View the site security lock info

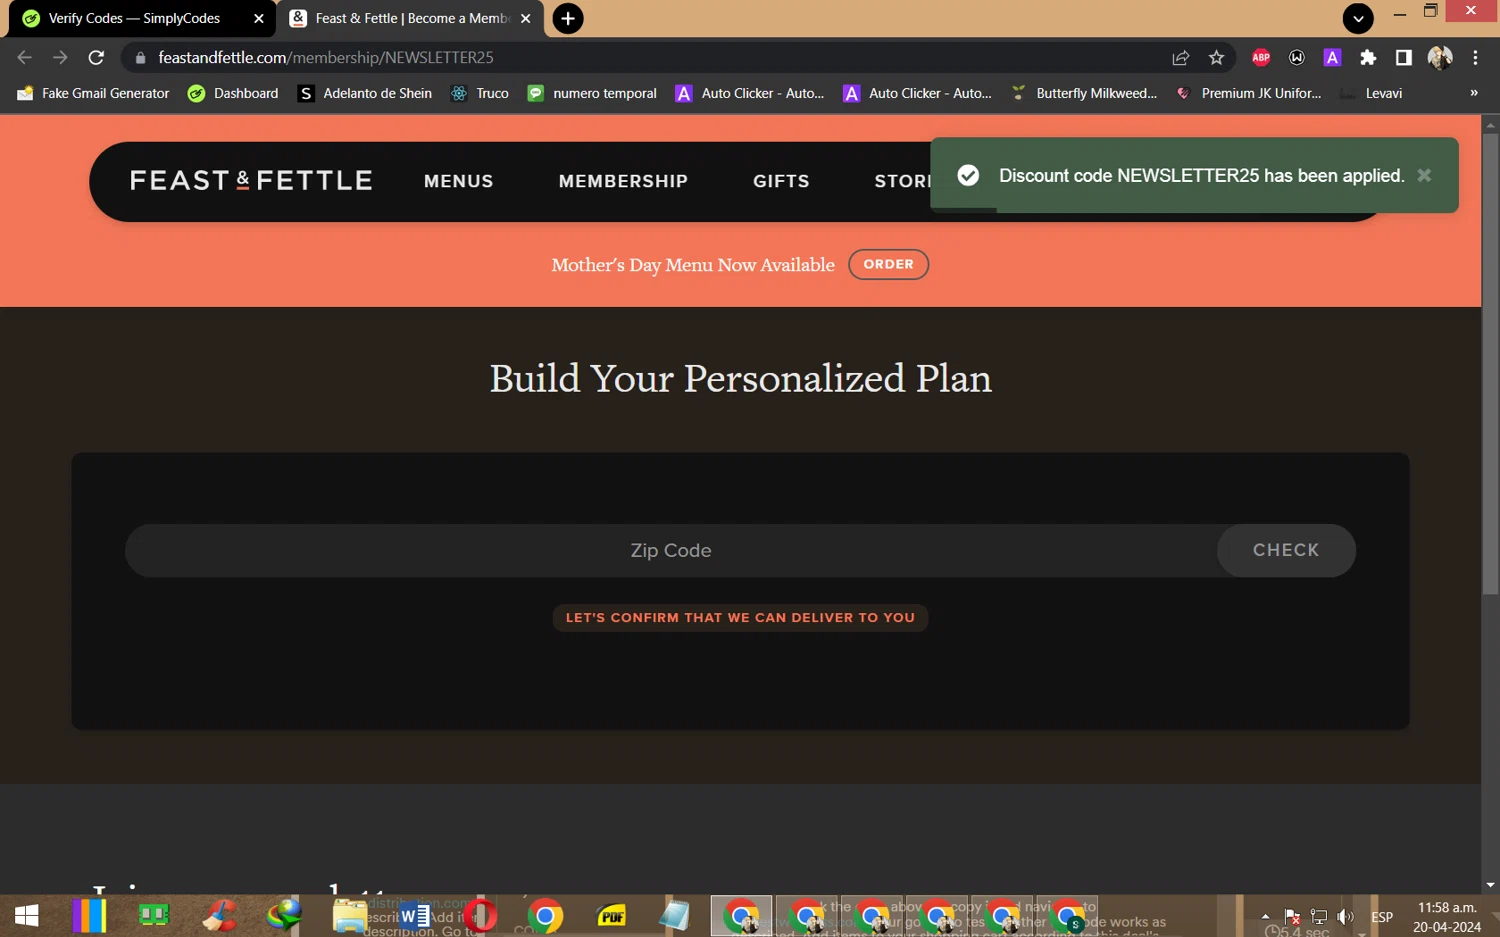click(140, 58)
